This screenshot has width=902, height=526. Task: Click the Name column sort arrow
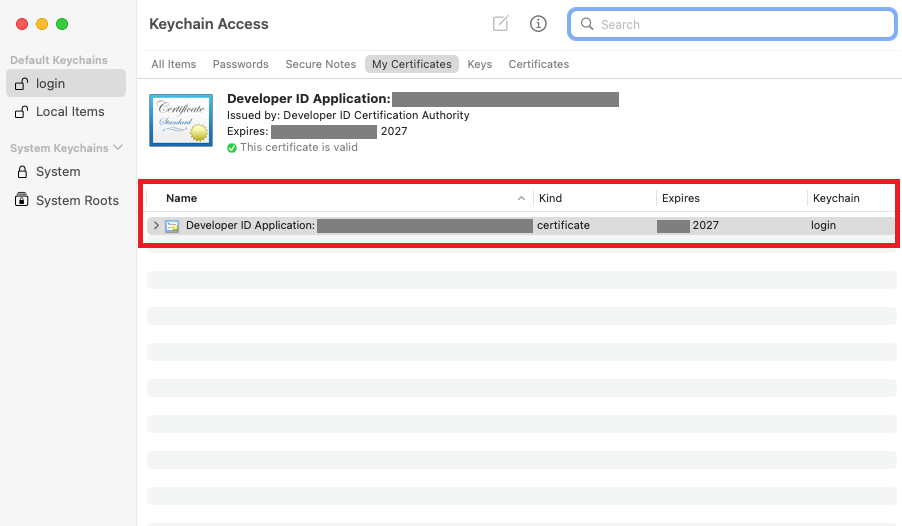tap(521, 199)
